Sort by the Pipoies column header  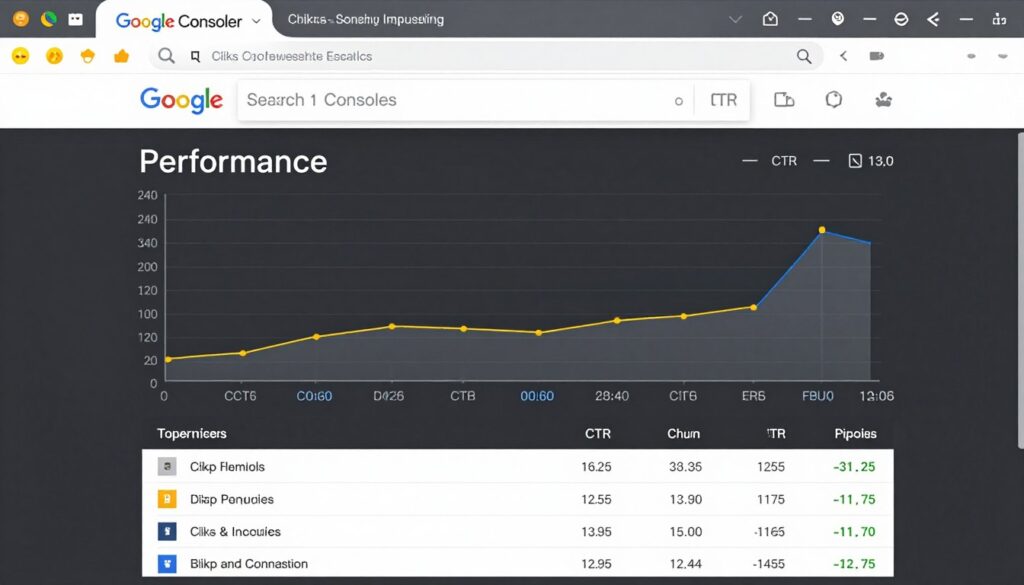click(856, 434)
